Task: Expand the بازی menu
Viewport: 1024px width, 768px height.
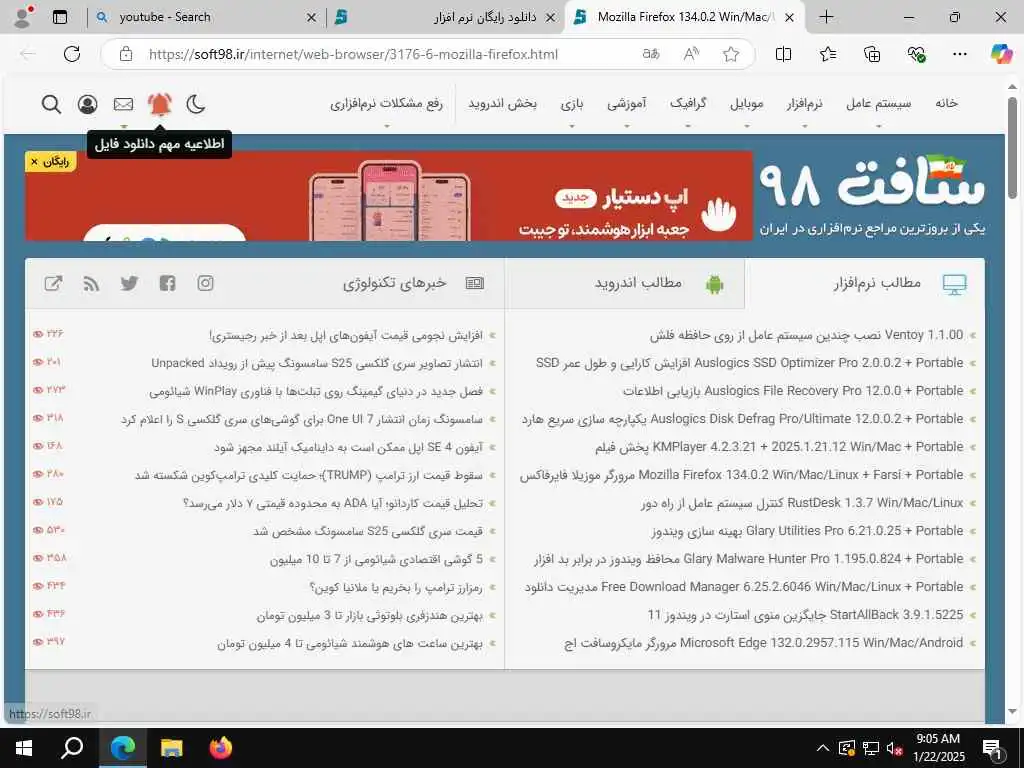Action: [x=571, y=103]
